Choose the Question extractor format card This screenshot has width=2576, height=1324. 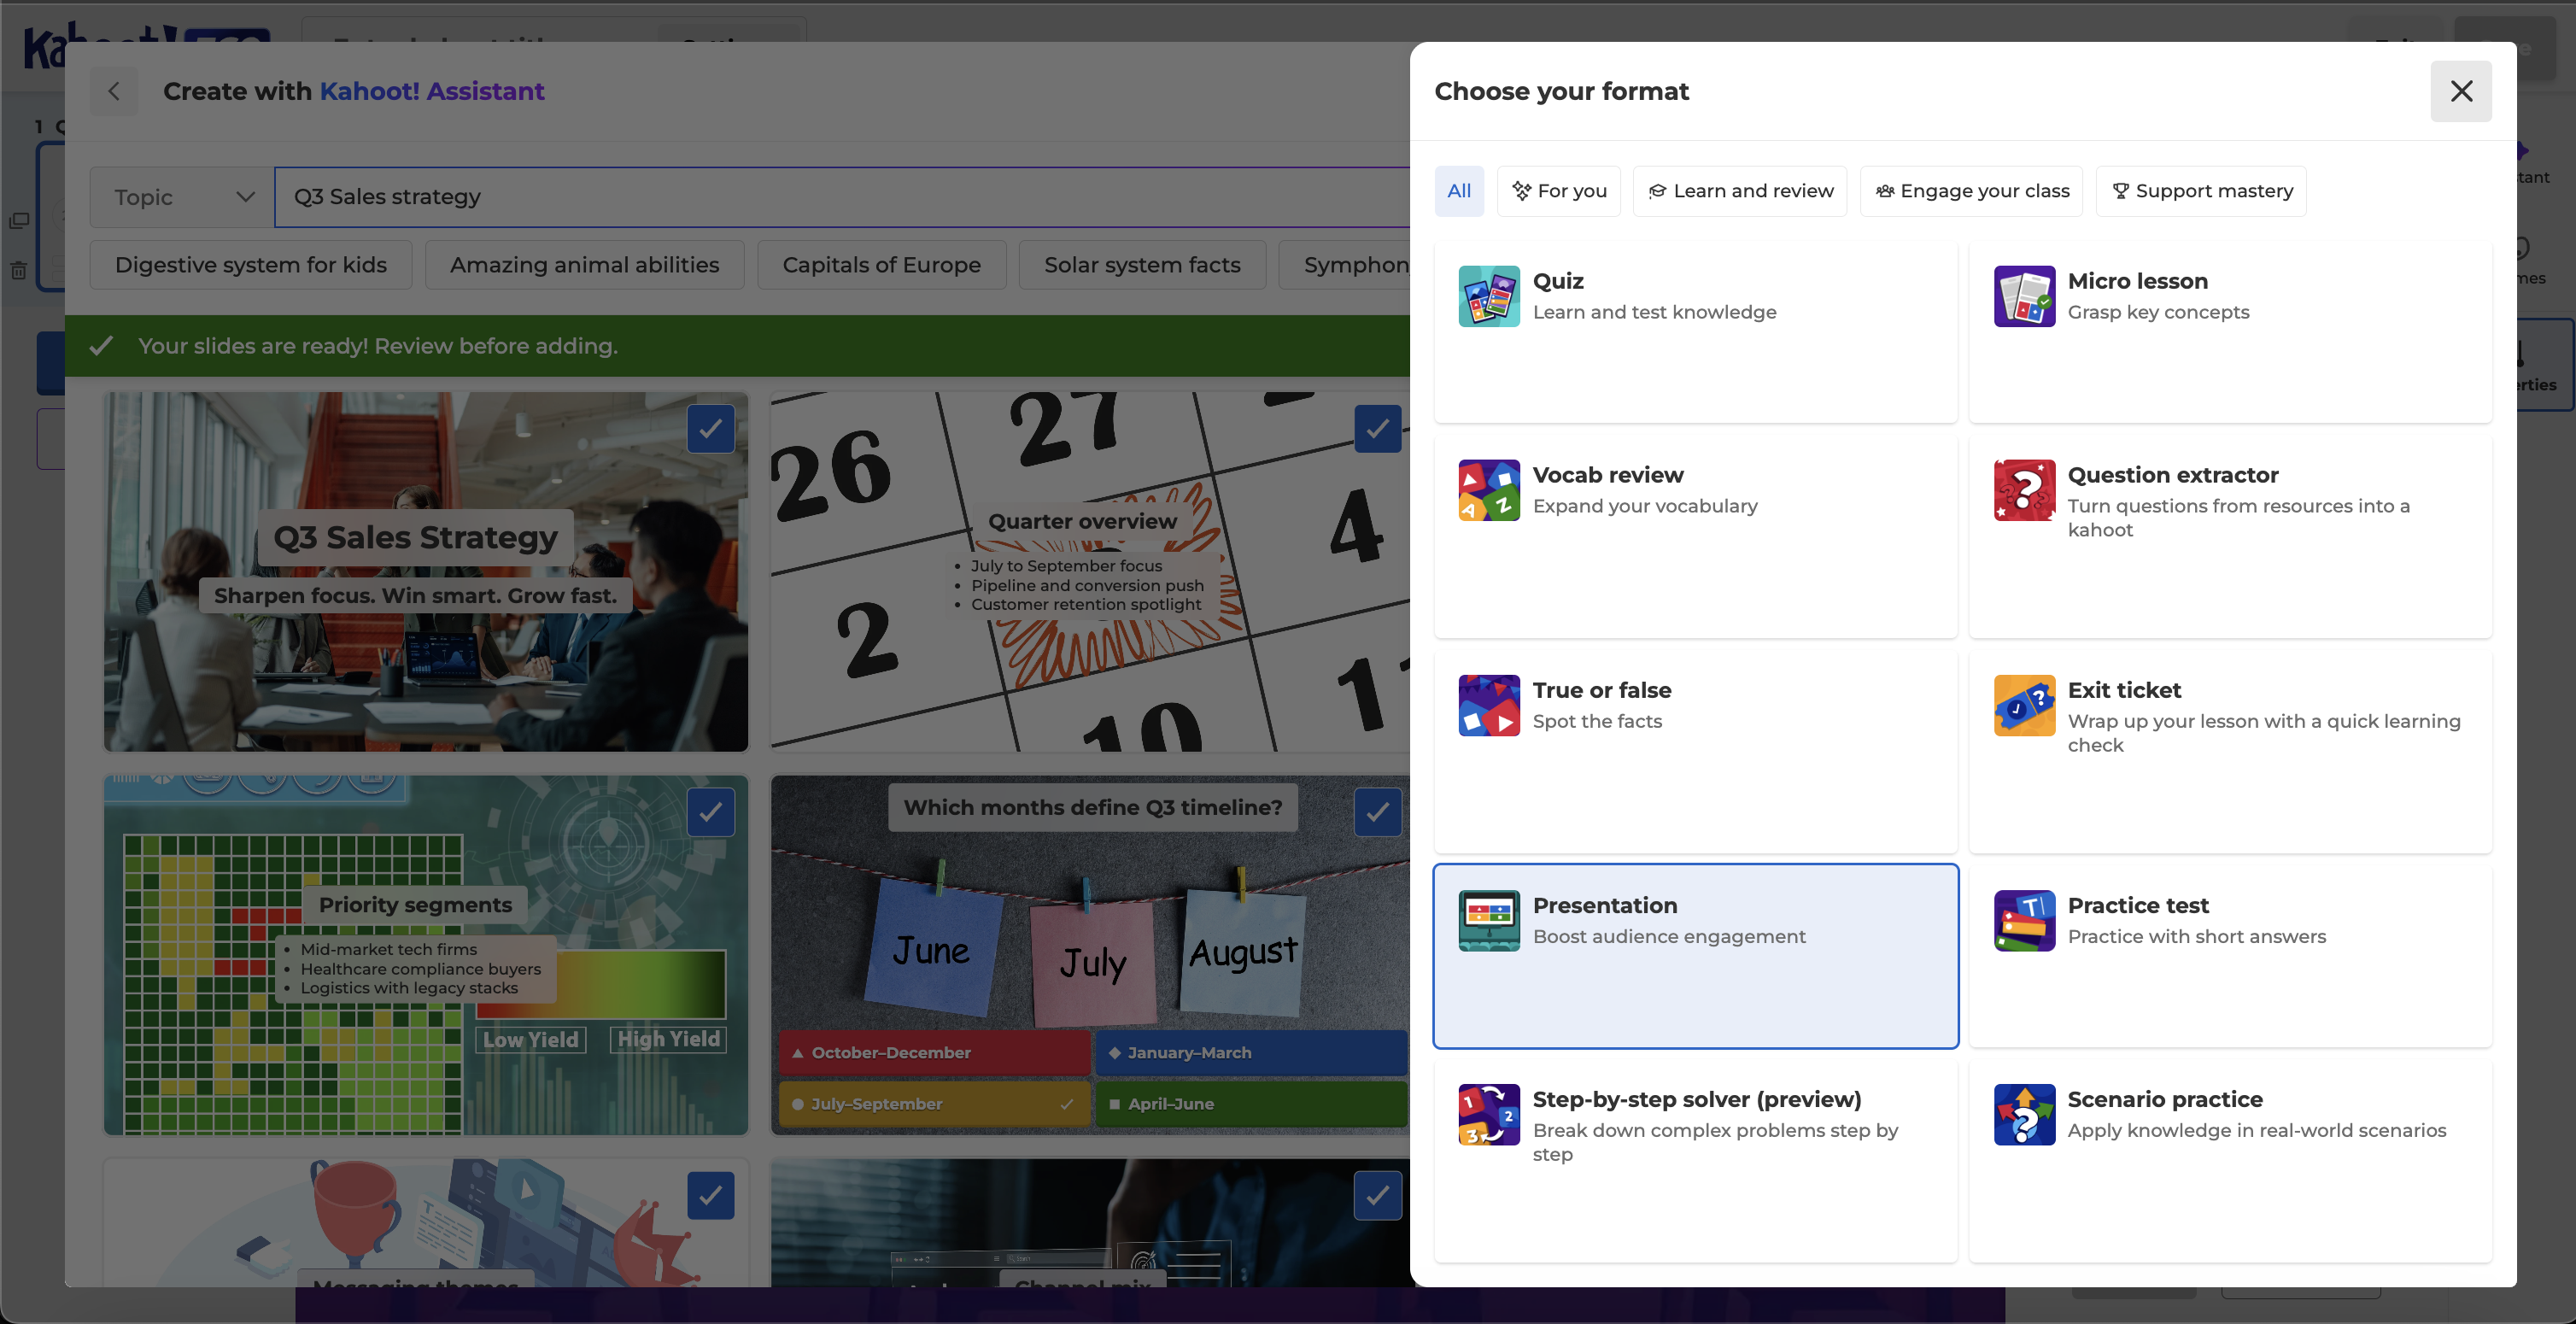coord(2230,536)
